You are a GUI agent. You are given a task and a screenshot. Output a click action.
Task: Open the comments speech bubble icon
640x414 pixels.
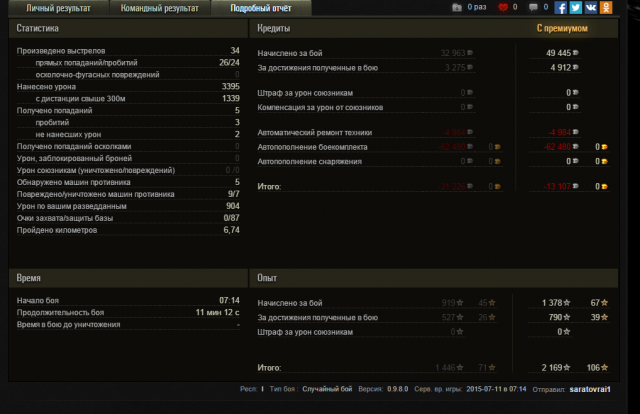[x=533, y=7]
